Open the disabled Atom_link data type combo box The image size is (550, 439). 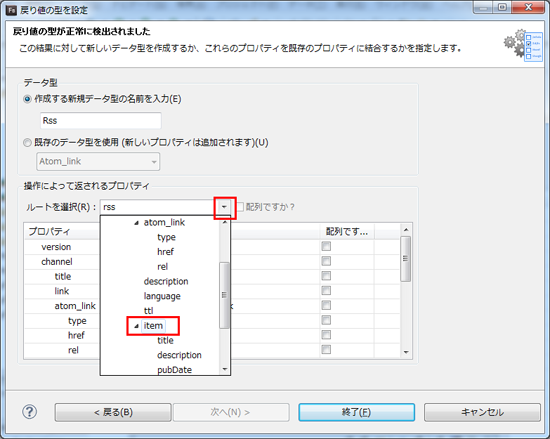coord(98,161)
